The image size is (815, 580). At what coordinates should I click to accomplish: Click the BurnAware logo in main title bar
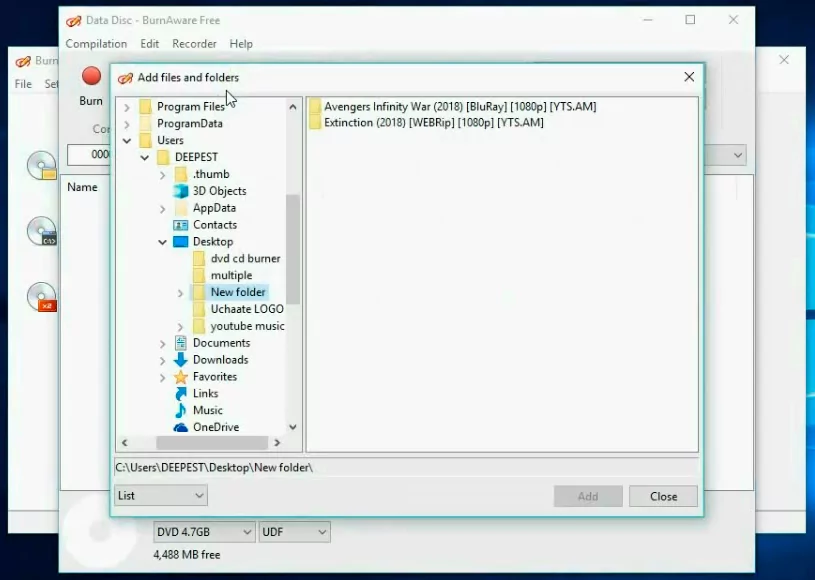point(74,21)
